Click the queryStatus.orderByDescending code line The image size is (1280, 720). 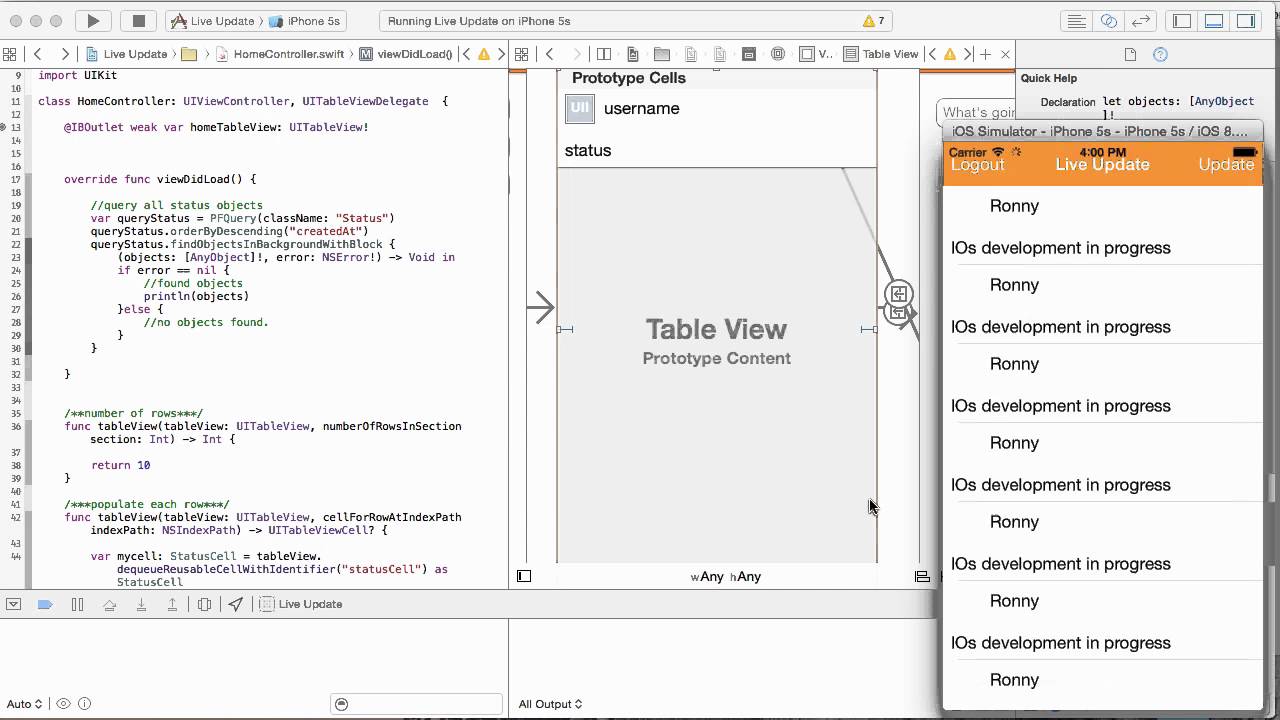(229, 231)
